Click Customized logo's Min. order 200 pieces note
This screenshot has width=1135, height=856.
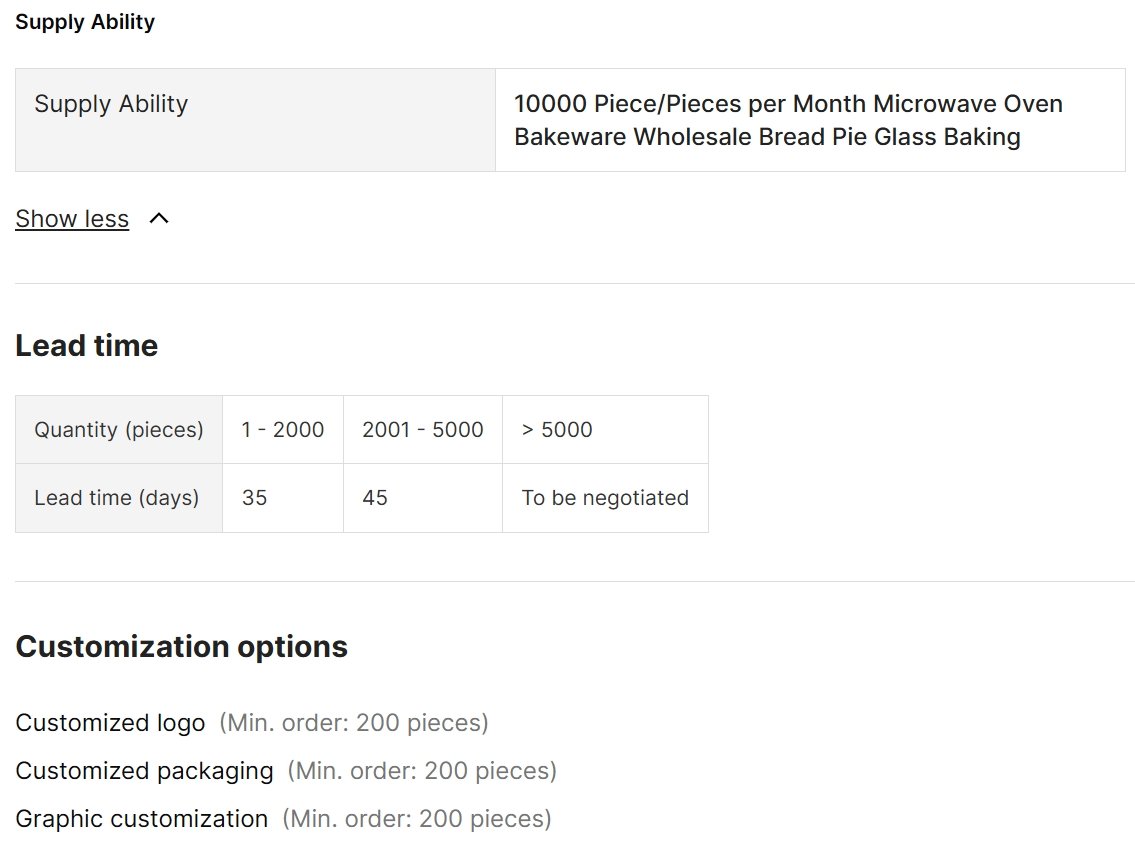(x=354, y=723)
